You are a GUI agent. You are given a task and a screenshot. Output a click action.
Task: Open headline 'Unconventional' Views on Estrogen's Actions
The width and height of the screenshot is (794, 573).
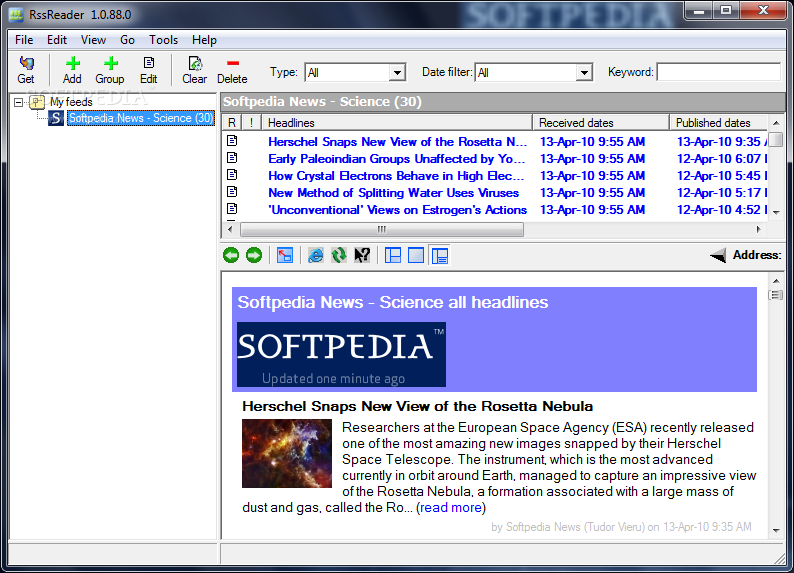click(x=398, y=210)
